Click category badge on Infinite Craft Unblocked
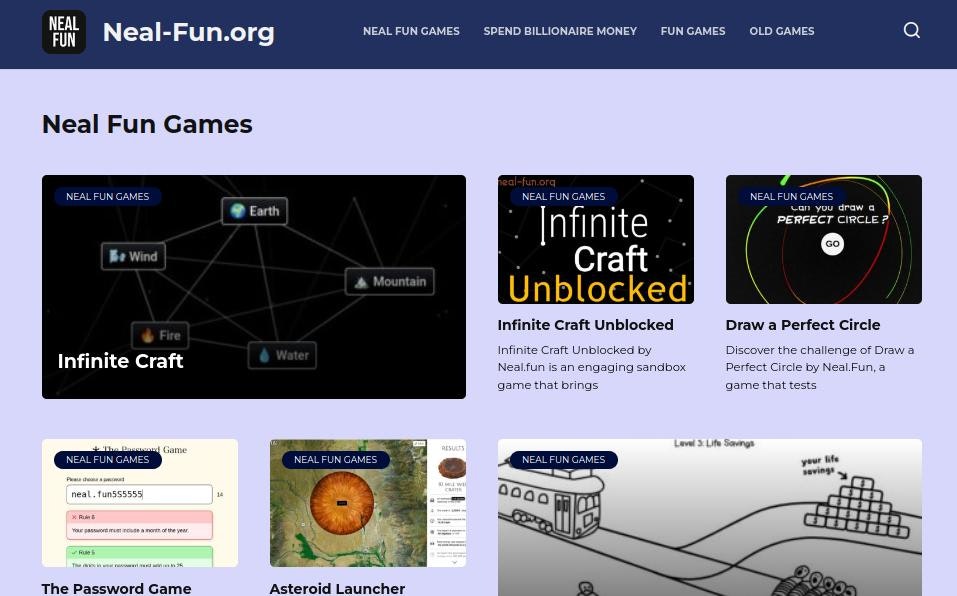This screenshot has height=596, width=957. (563, 196)
